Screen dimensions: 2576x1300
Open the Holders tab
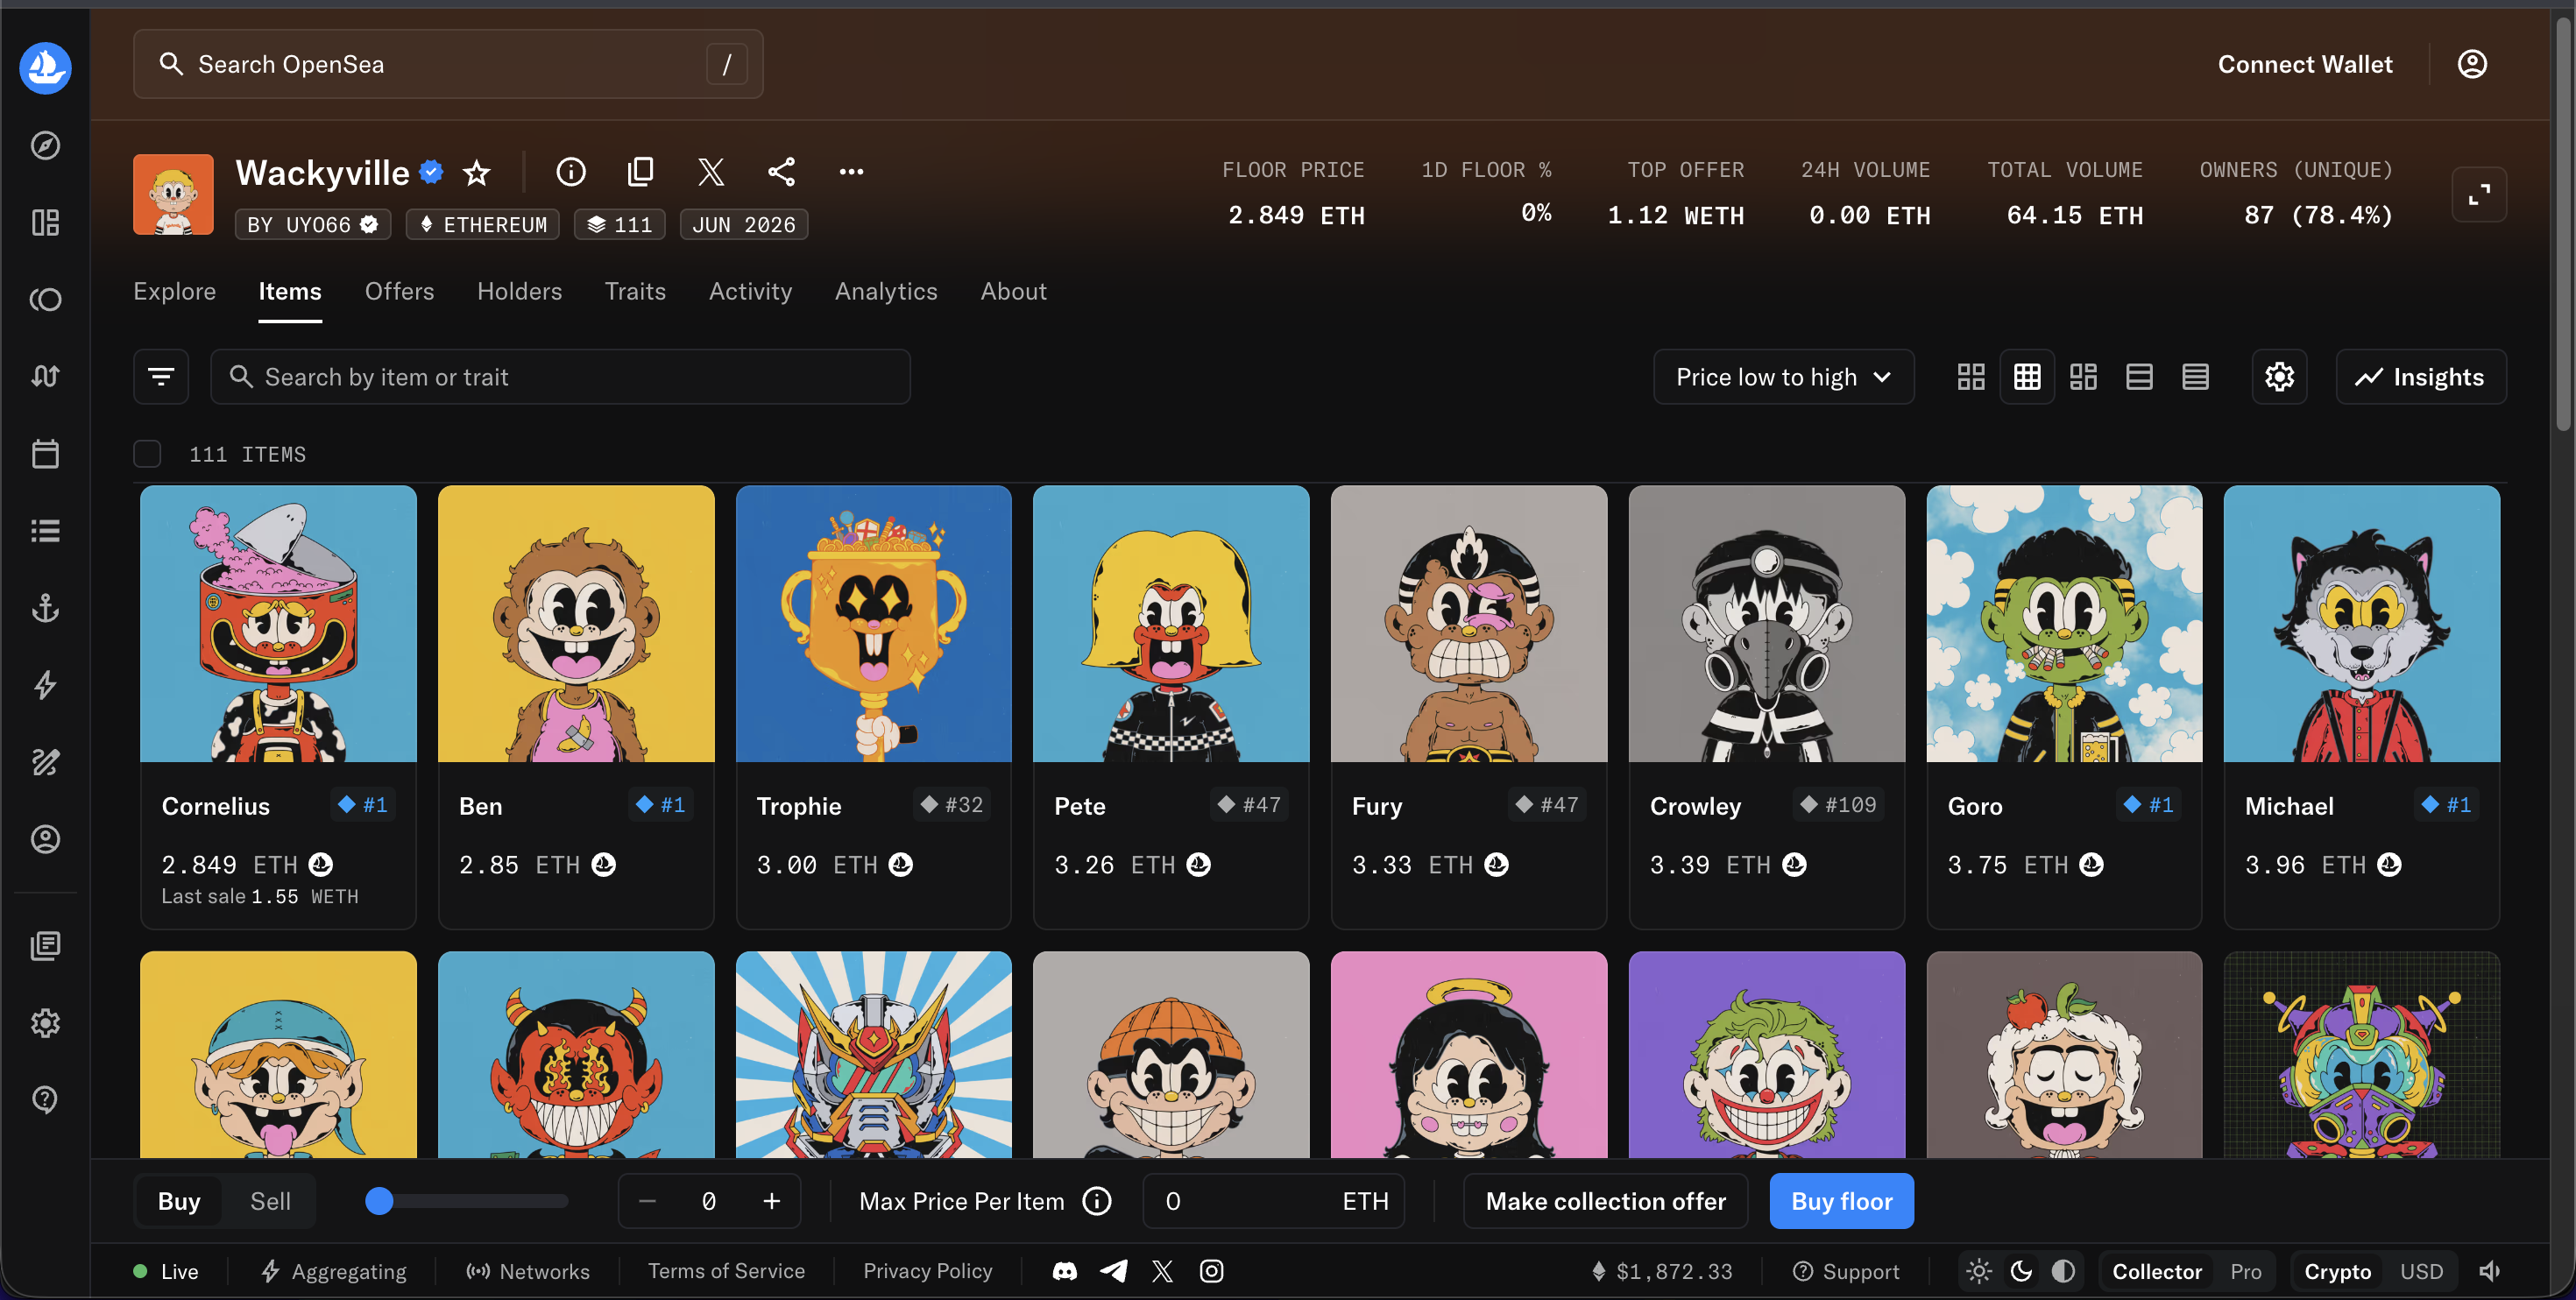click(519, 291)
